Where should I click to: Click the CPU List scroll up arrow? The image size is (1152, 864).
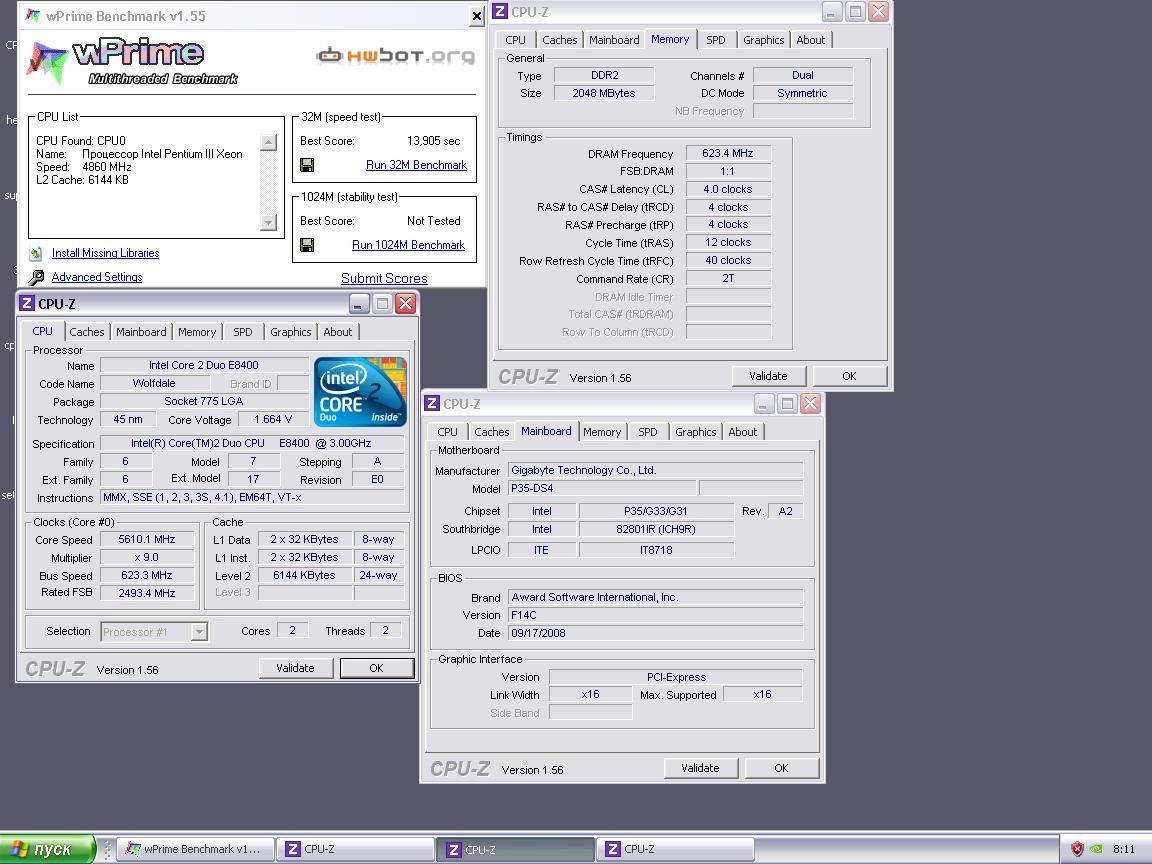(x=268, y=142)
